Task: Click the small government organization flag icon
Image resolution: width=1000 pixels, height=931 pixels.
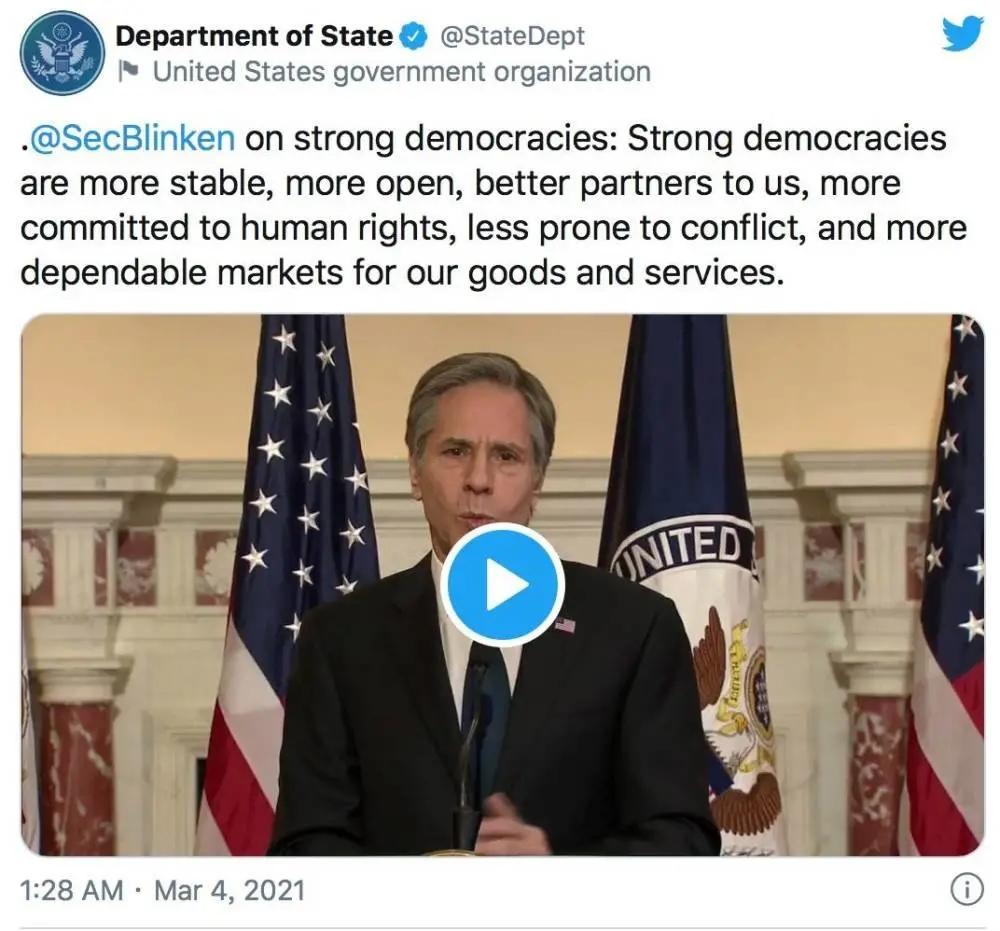Action: click(x=128, y=72)
